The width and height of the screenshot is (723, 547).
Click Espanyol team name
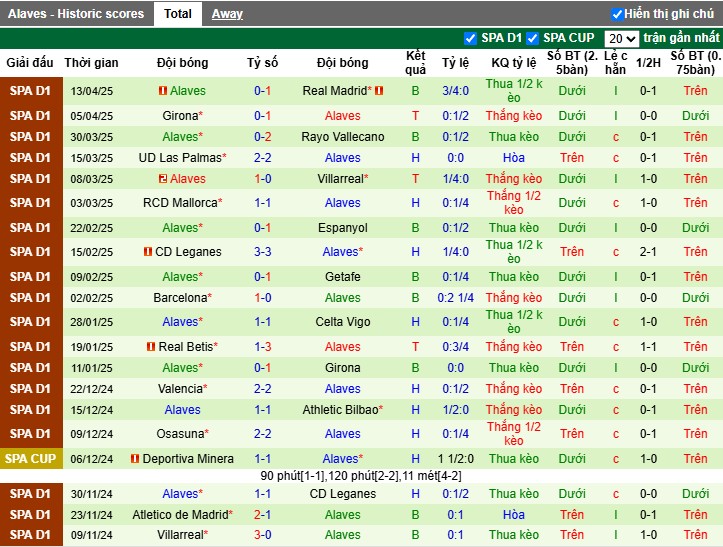click(343, 228)
